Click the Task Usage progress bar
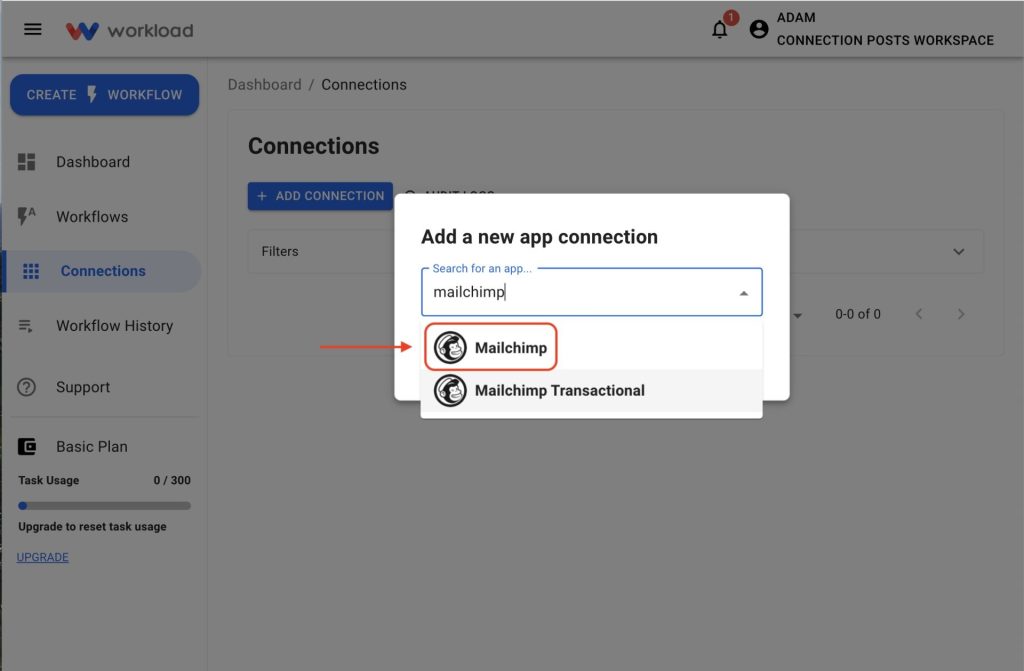 pos(104,505)
